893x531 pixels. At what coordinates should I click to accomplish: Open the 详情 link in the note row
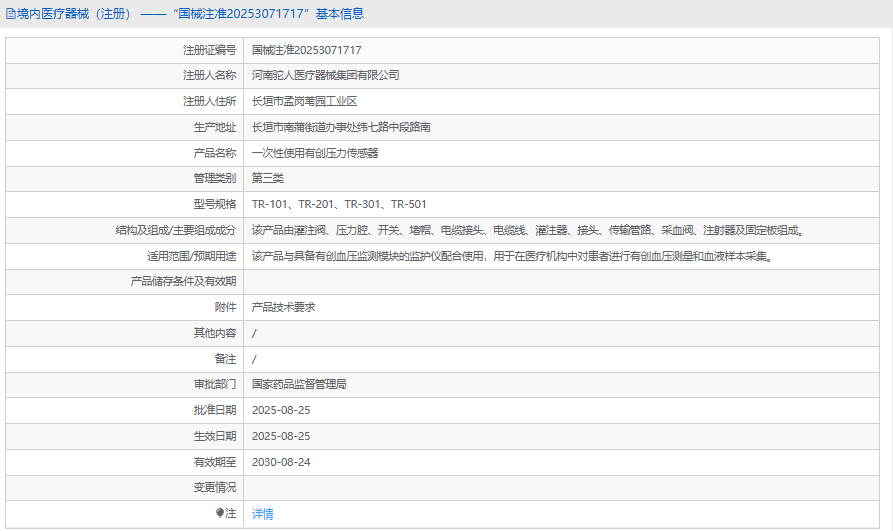(x=263, y=514)
